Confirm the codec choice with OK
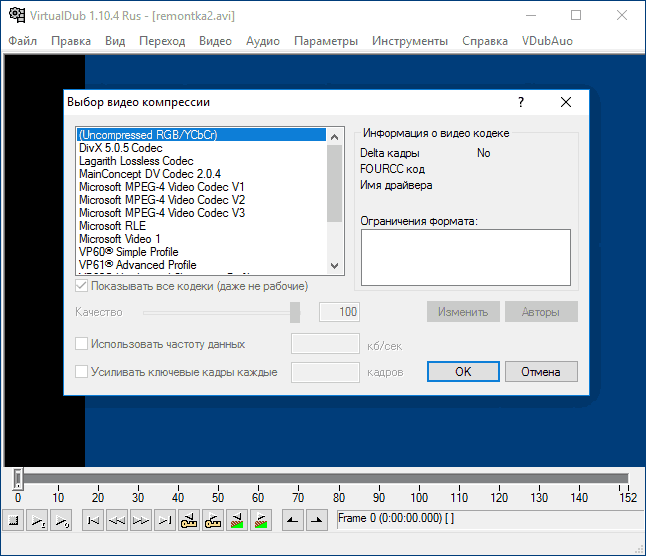This screenshot has height=556, width=646. [x=463, y=371]
